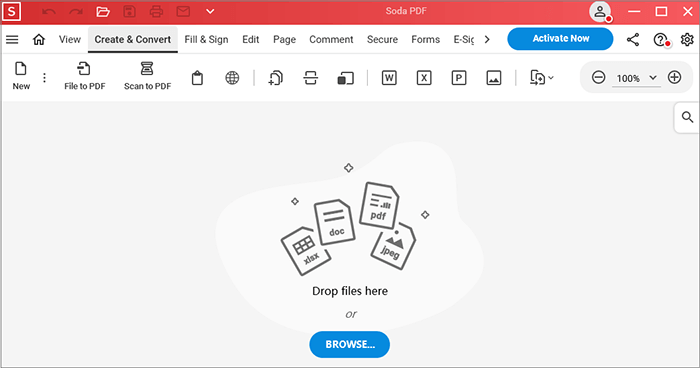
Task: Create PDF from clipboard icon
Action: [197, 78]
